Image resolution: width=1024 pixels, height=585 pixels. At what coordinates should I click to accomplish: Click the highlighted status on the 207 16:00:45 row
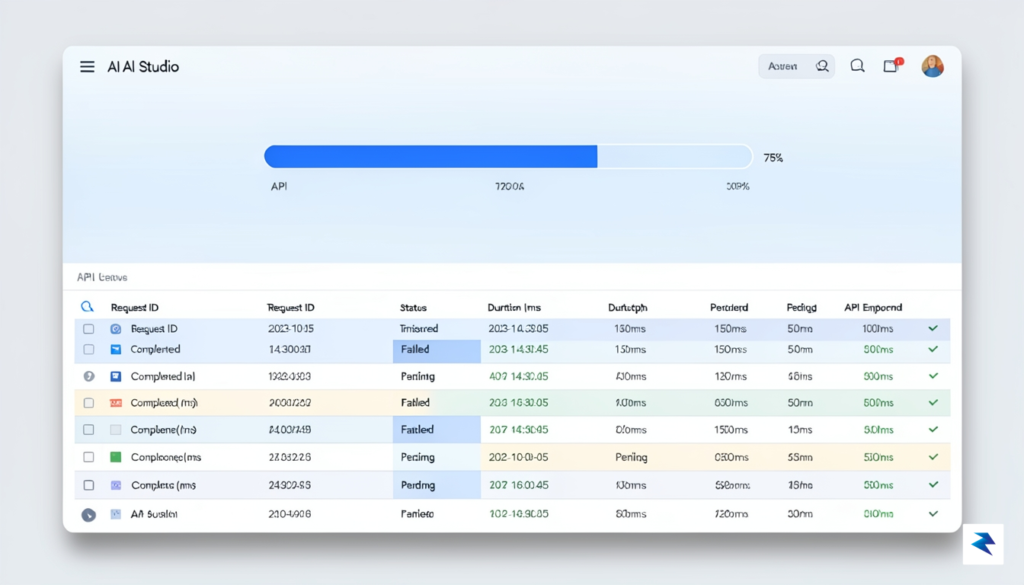pyautogui.click(x=436, y=485)
